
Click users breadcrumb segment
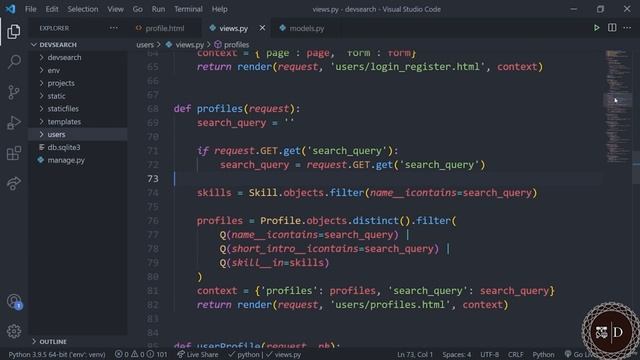(145, 44)
